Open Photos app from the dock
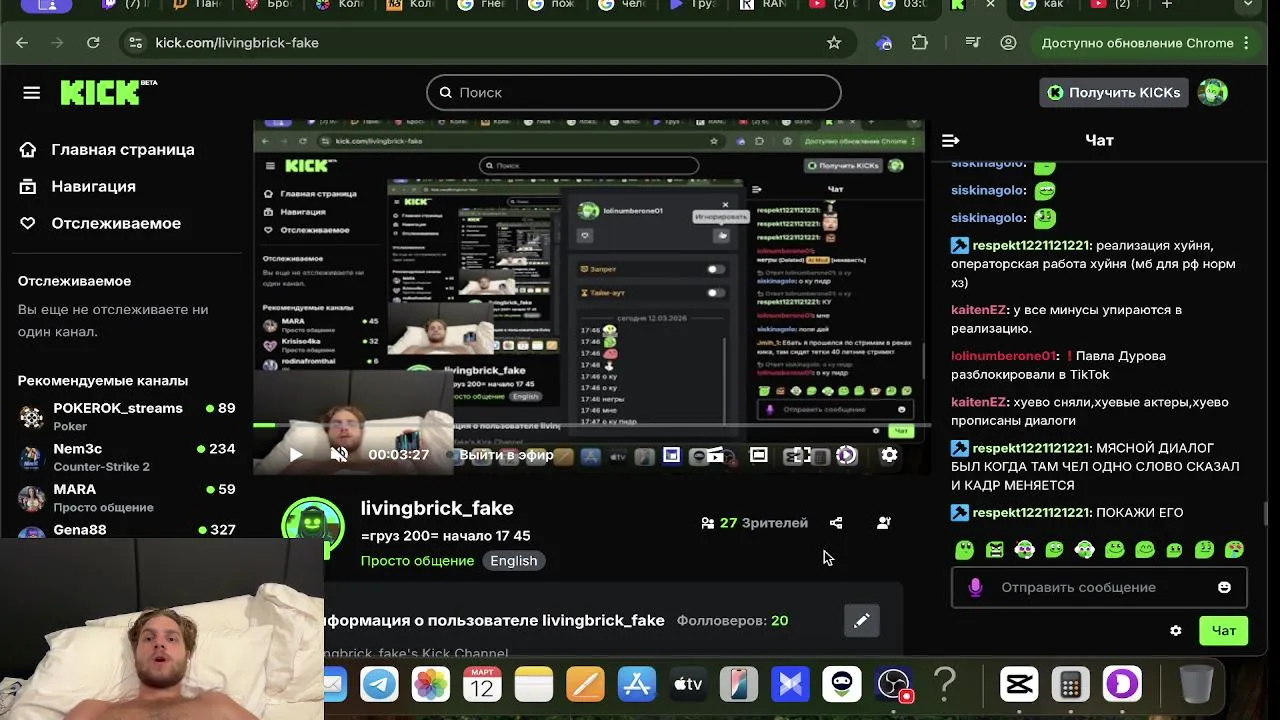The height and width of the screenshot is (720, 1280). (x=431, y=685)
